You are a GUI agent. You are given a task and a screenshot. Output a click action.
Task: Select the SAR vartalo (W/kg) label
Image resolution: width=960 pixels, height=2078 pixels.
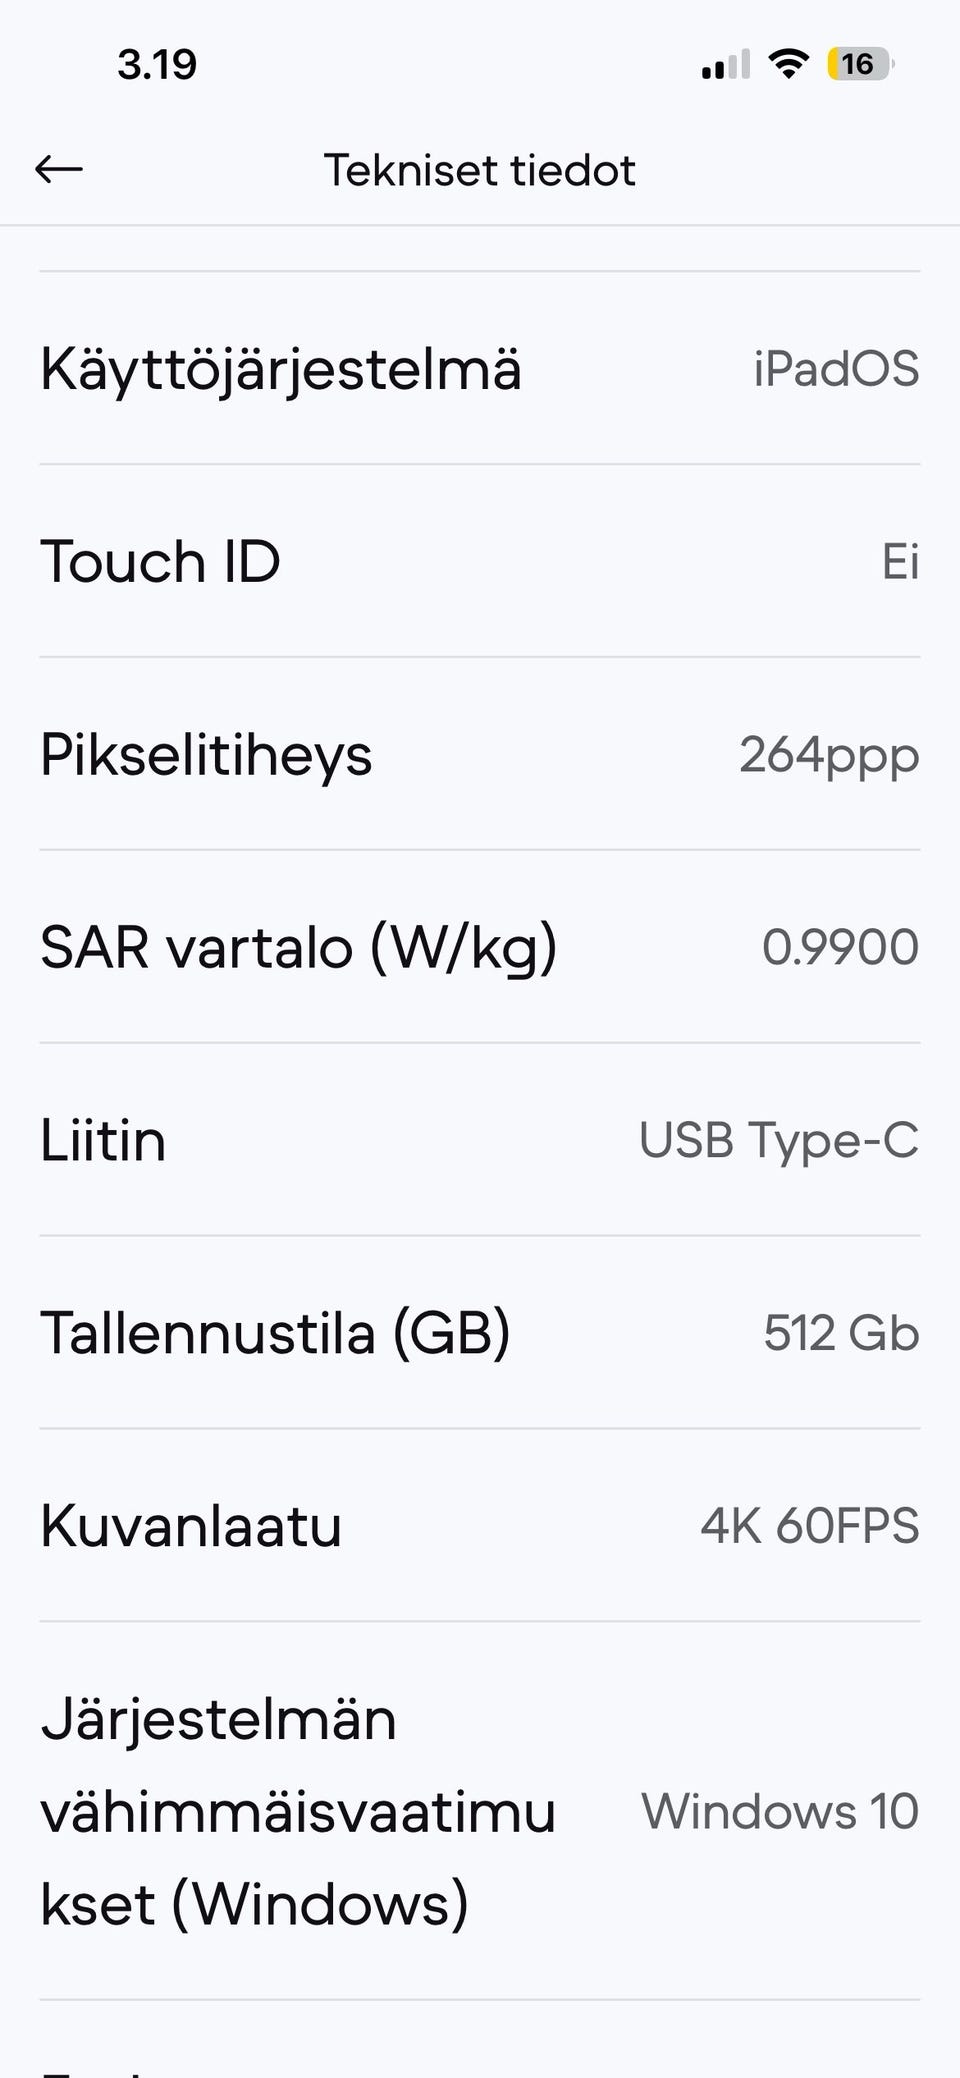coord(298,948)
